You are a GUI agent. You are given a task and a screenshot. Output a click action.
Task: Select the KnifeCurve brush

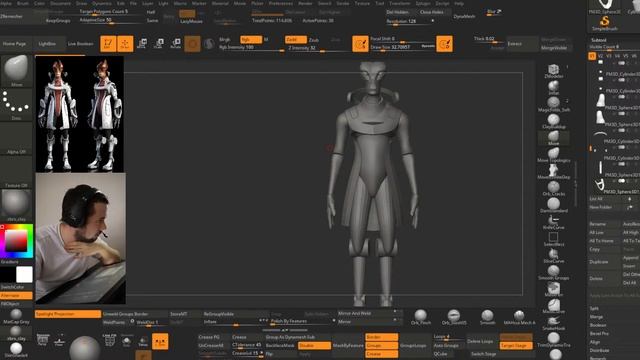pos(553,222)
